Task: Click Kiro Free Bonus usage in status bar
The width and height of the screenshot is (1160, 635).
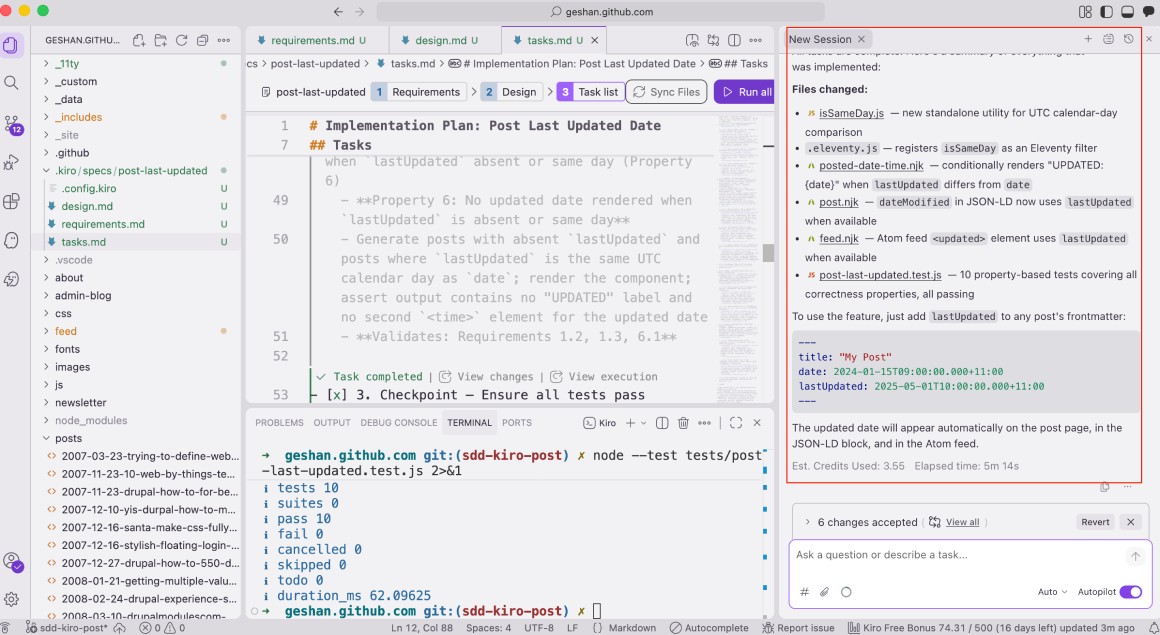Action: (x=991, y=628)
